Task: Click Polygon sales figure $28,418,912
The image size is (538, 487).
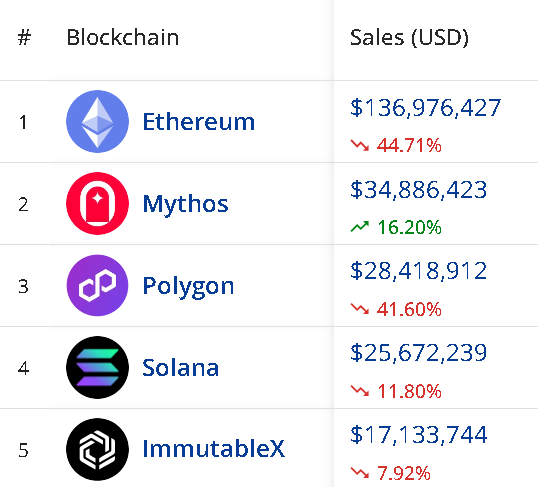Action: [x=418, y=271]
